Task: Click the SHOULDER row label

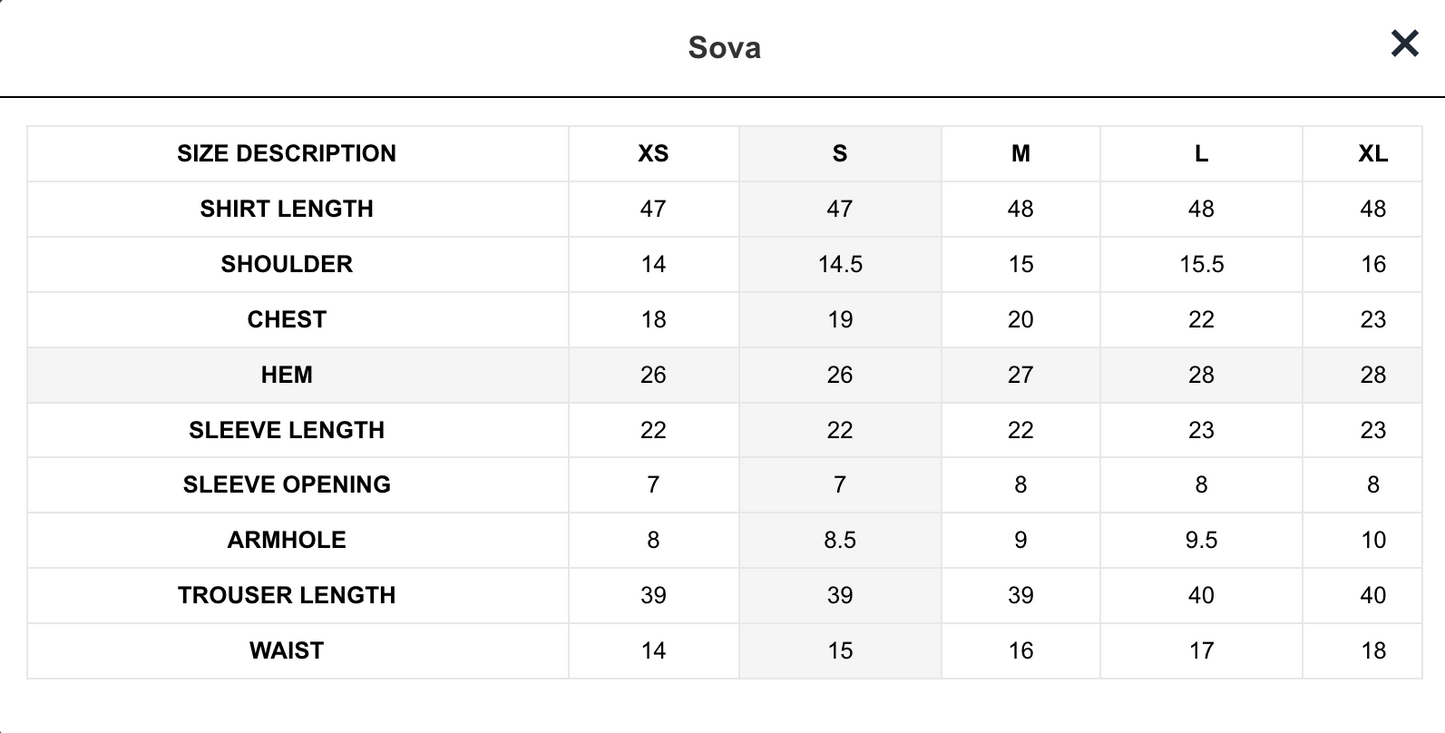Action: tap(286, 264)
